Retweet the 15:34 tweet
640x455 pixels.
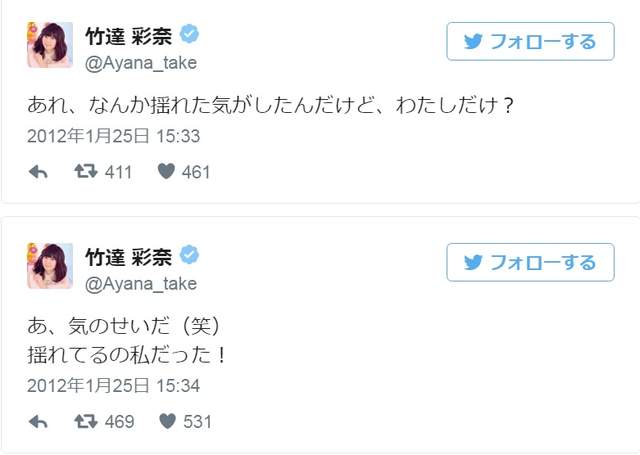87,421
